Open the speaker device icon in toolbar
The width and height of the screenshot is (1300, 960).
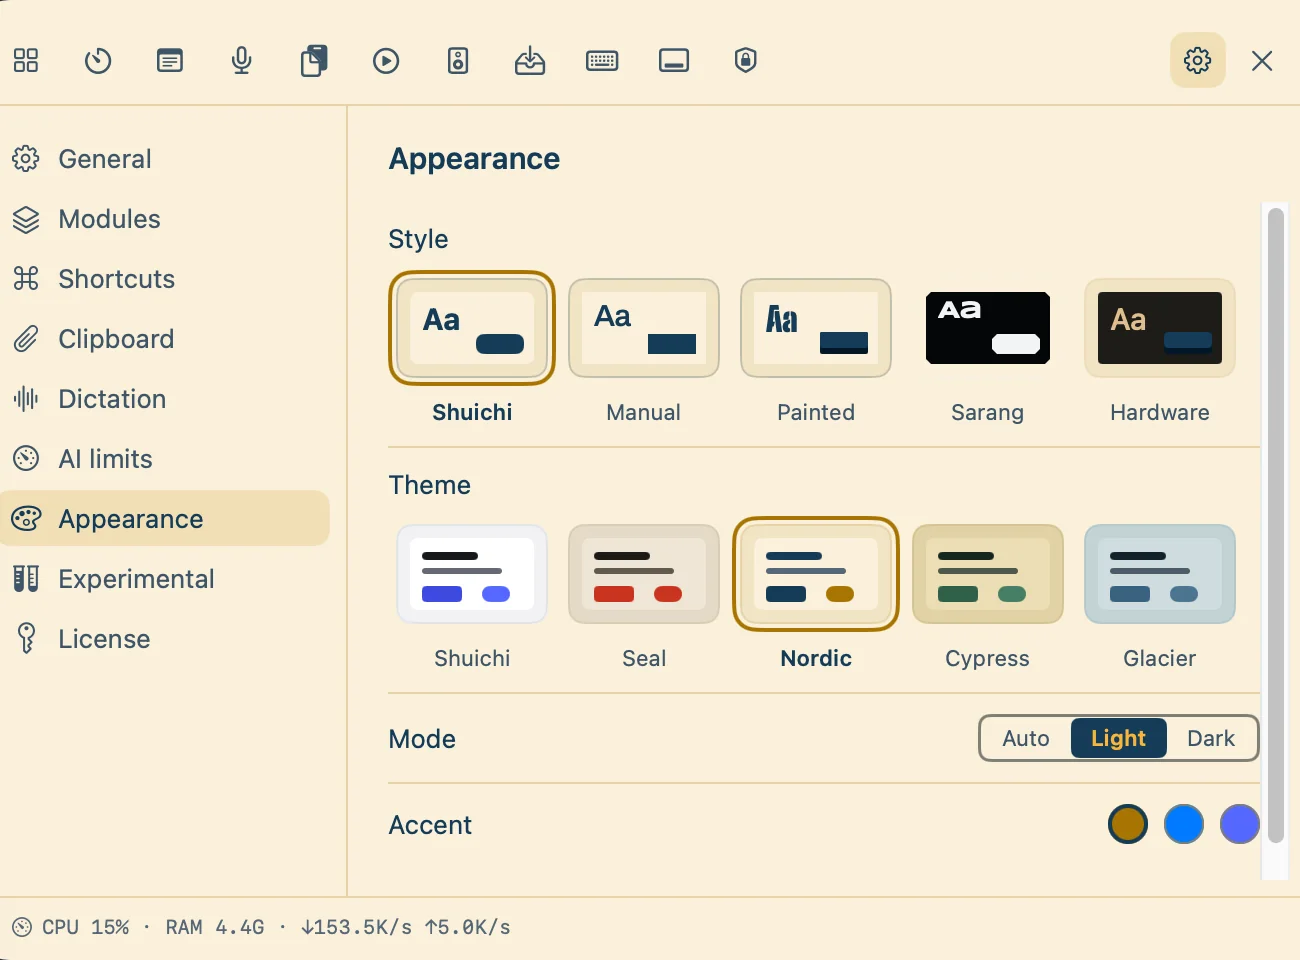tap(458, 61)
